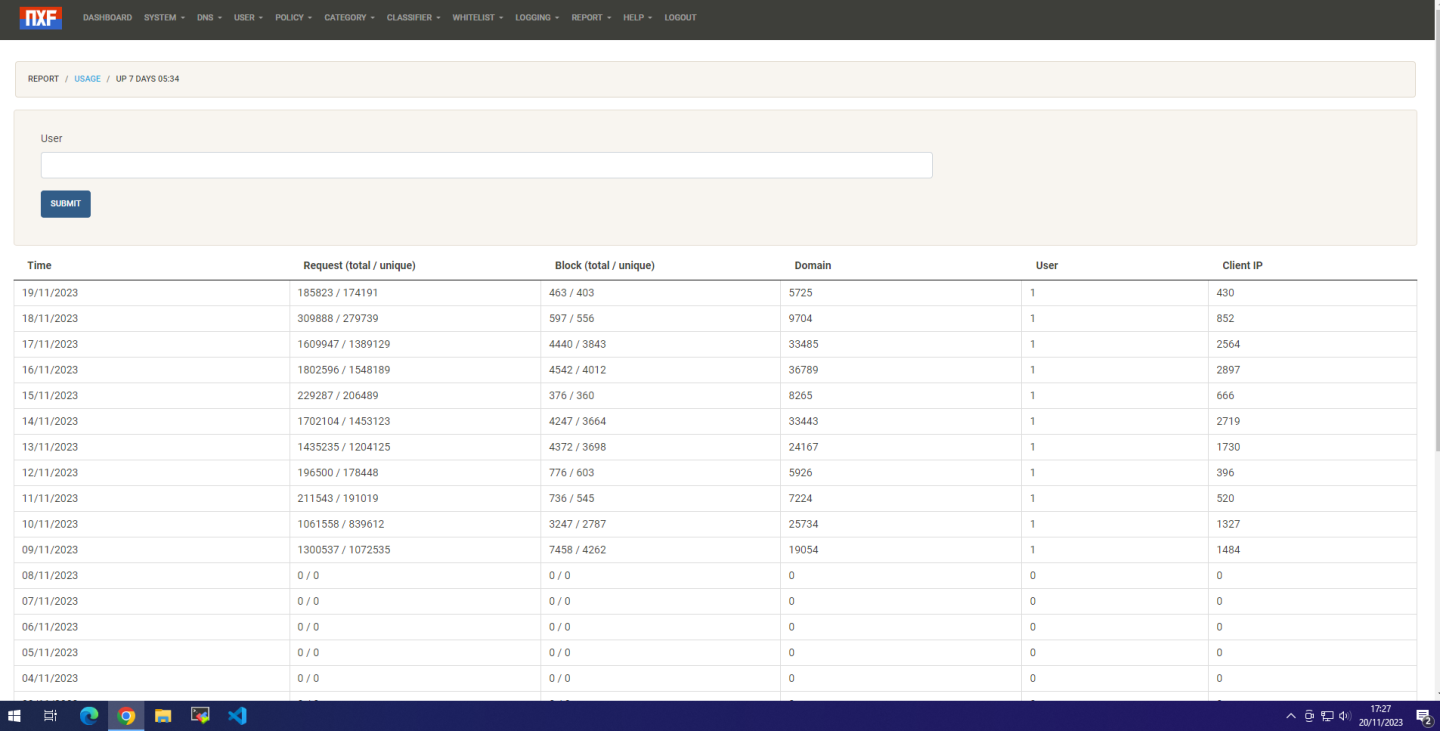Viewport: 1440px width, 731px height.
Task: Select the 08/11/2023 date cell
Action: [50, 576]
